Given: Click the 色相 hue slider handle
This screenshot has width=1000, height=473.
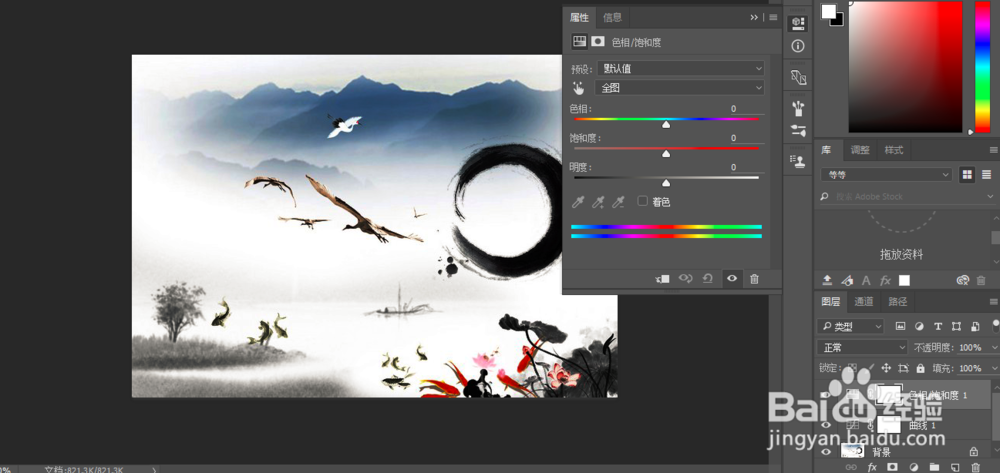Looking at the screenshot, I should [666, 125].
